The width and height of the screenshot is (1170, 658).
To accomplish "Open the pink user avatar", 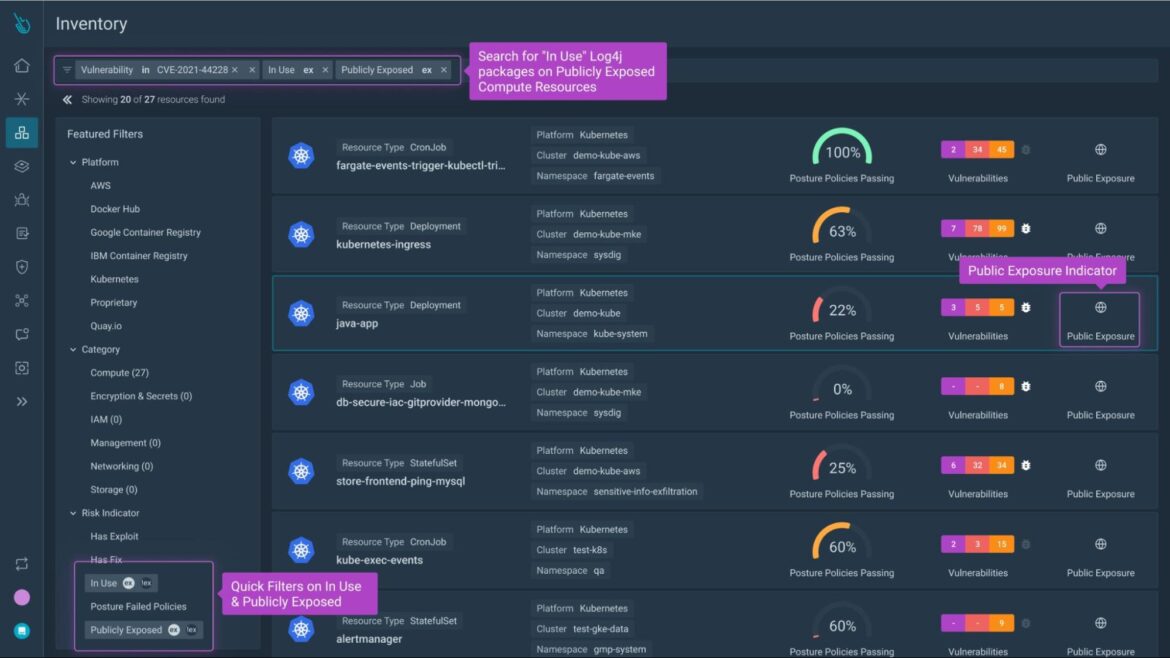I will [22, 598].
